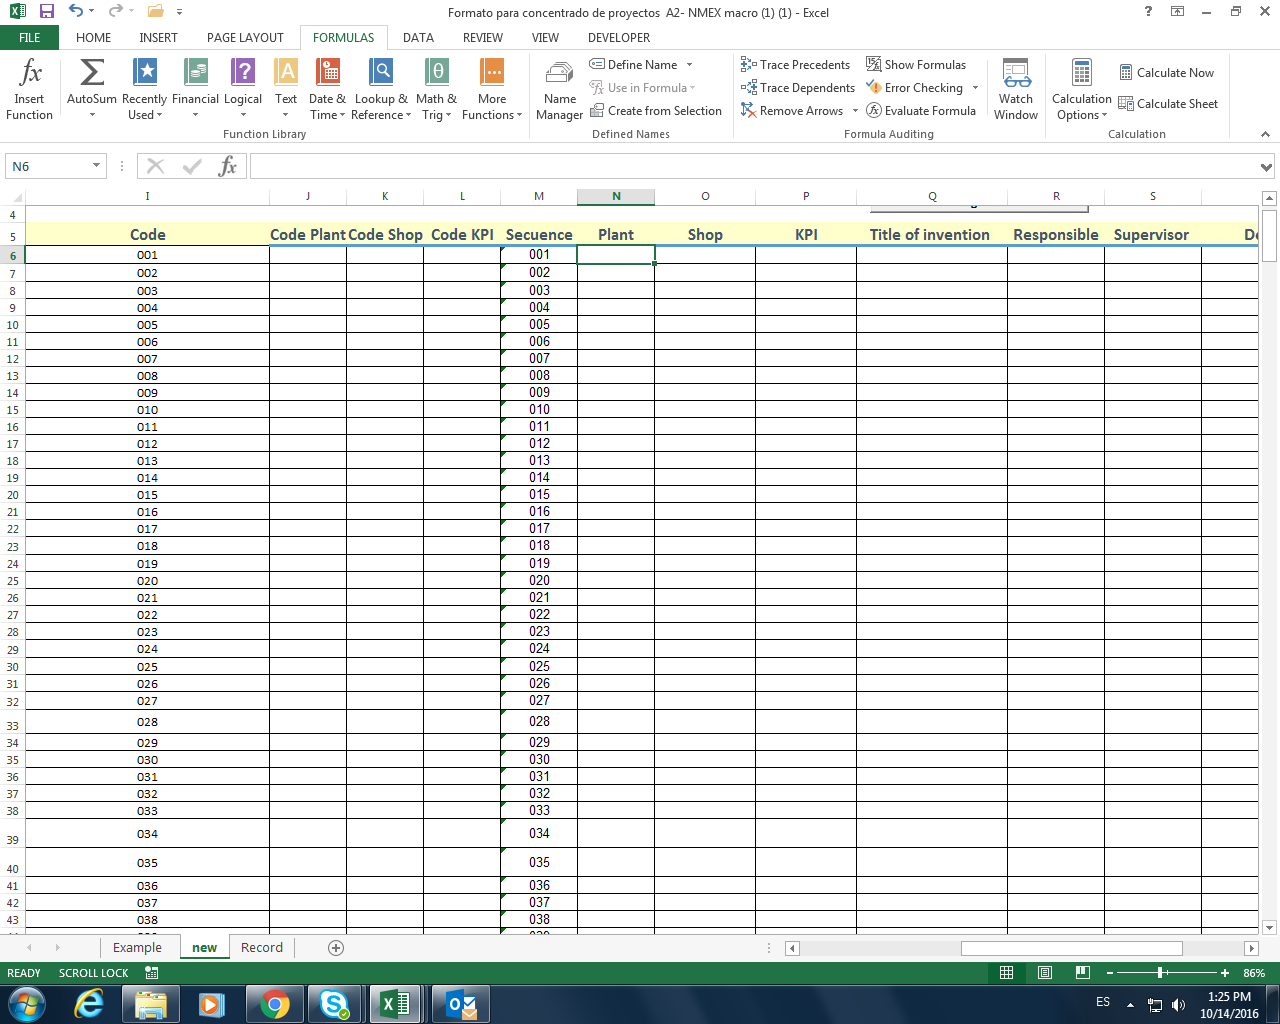Viewport: 1280px width, 1024px height.
Task: Open Outlook from taskbar
Action: click(461, 1004)
